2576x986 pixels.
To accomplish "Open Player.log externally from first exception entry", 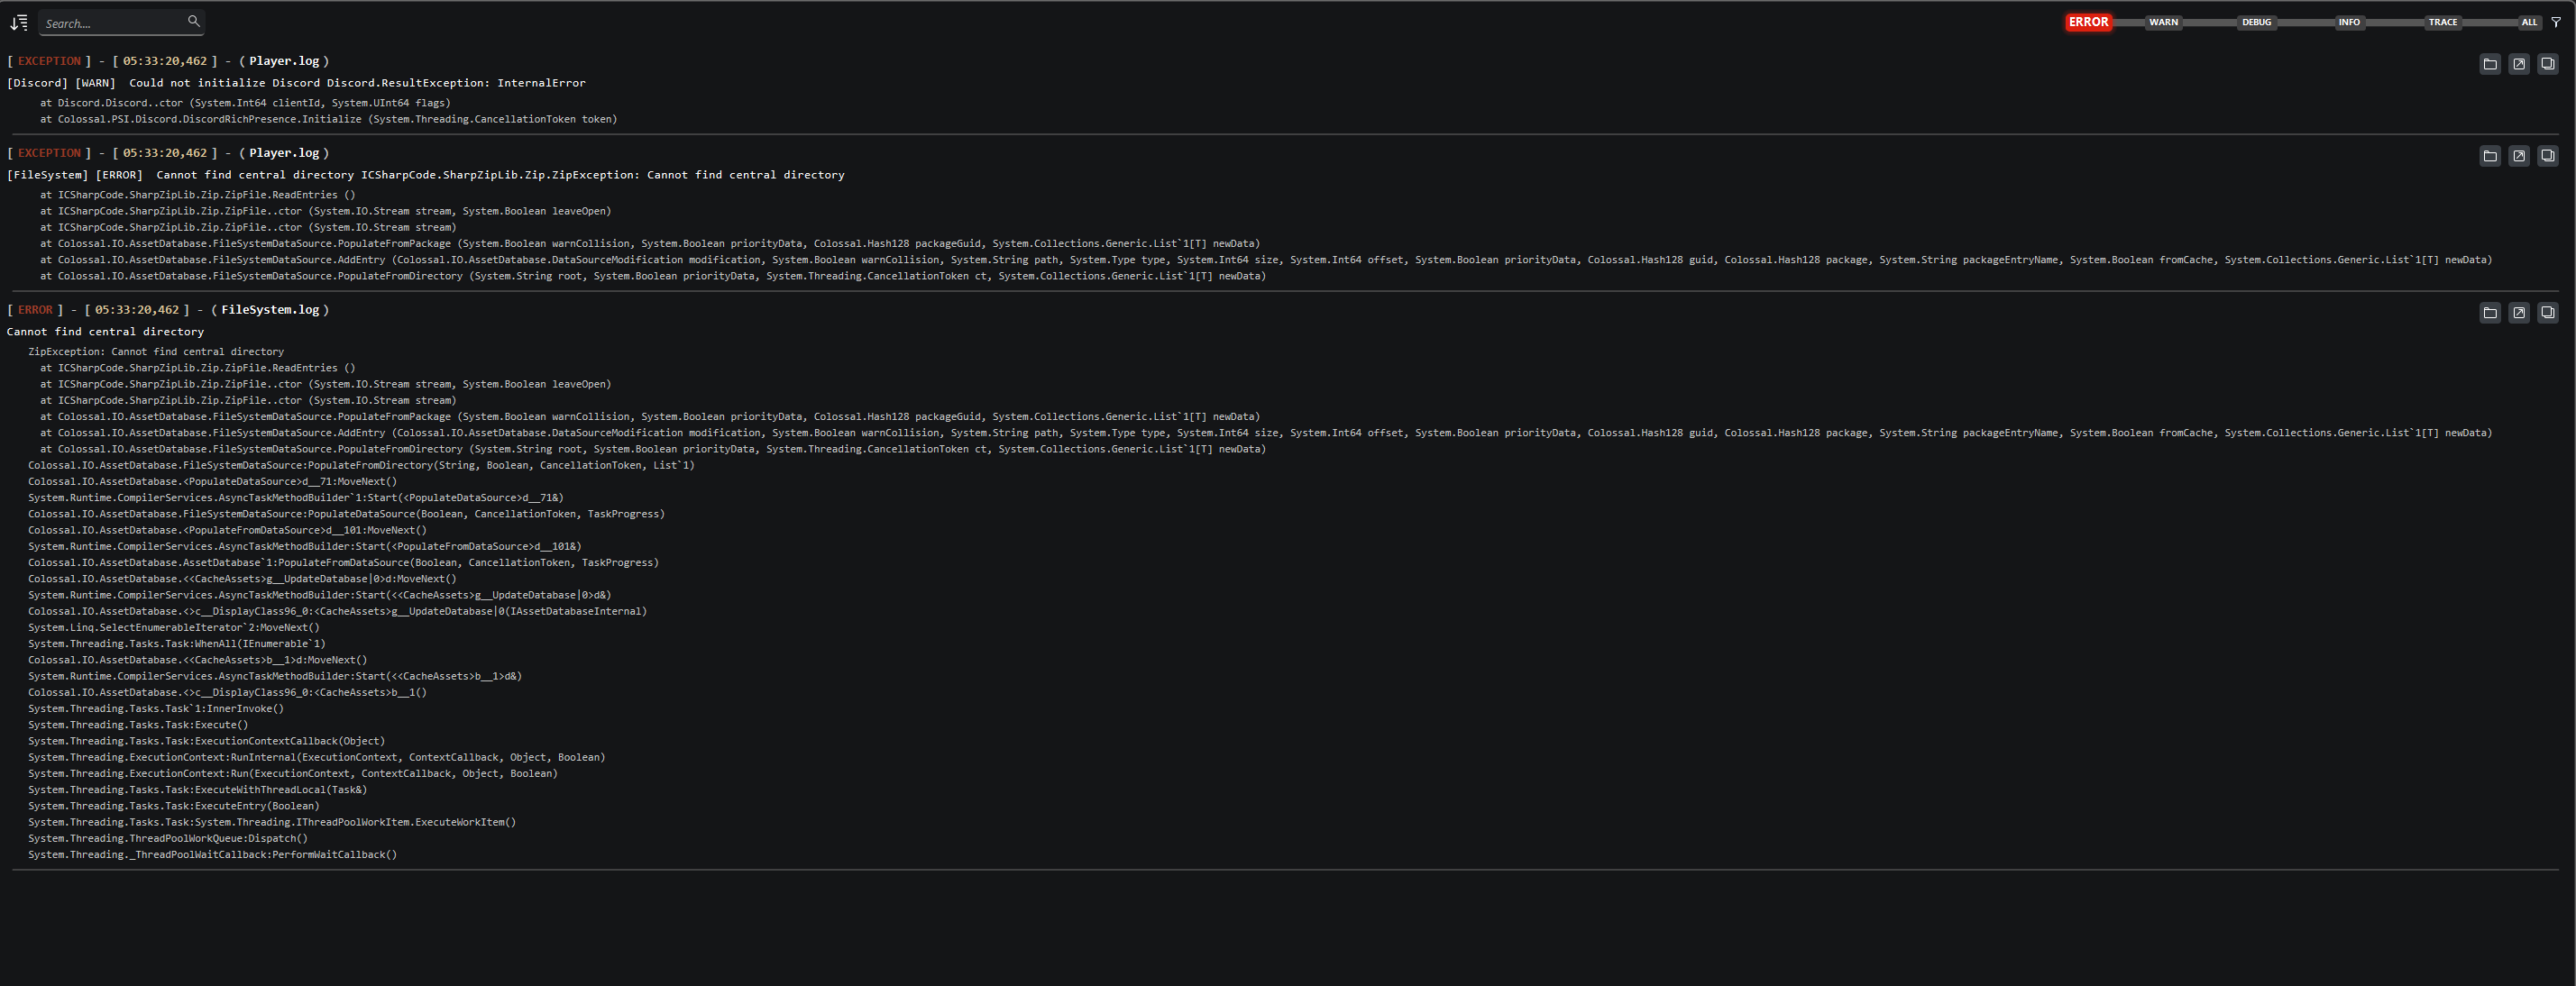I will [2518, 63].
